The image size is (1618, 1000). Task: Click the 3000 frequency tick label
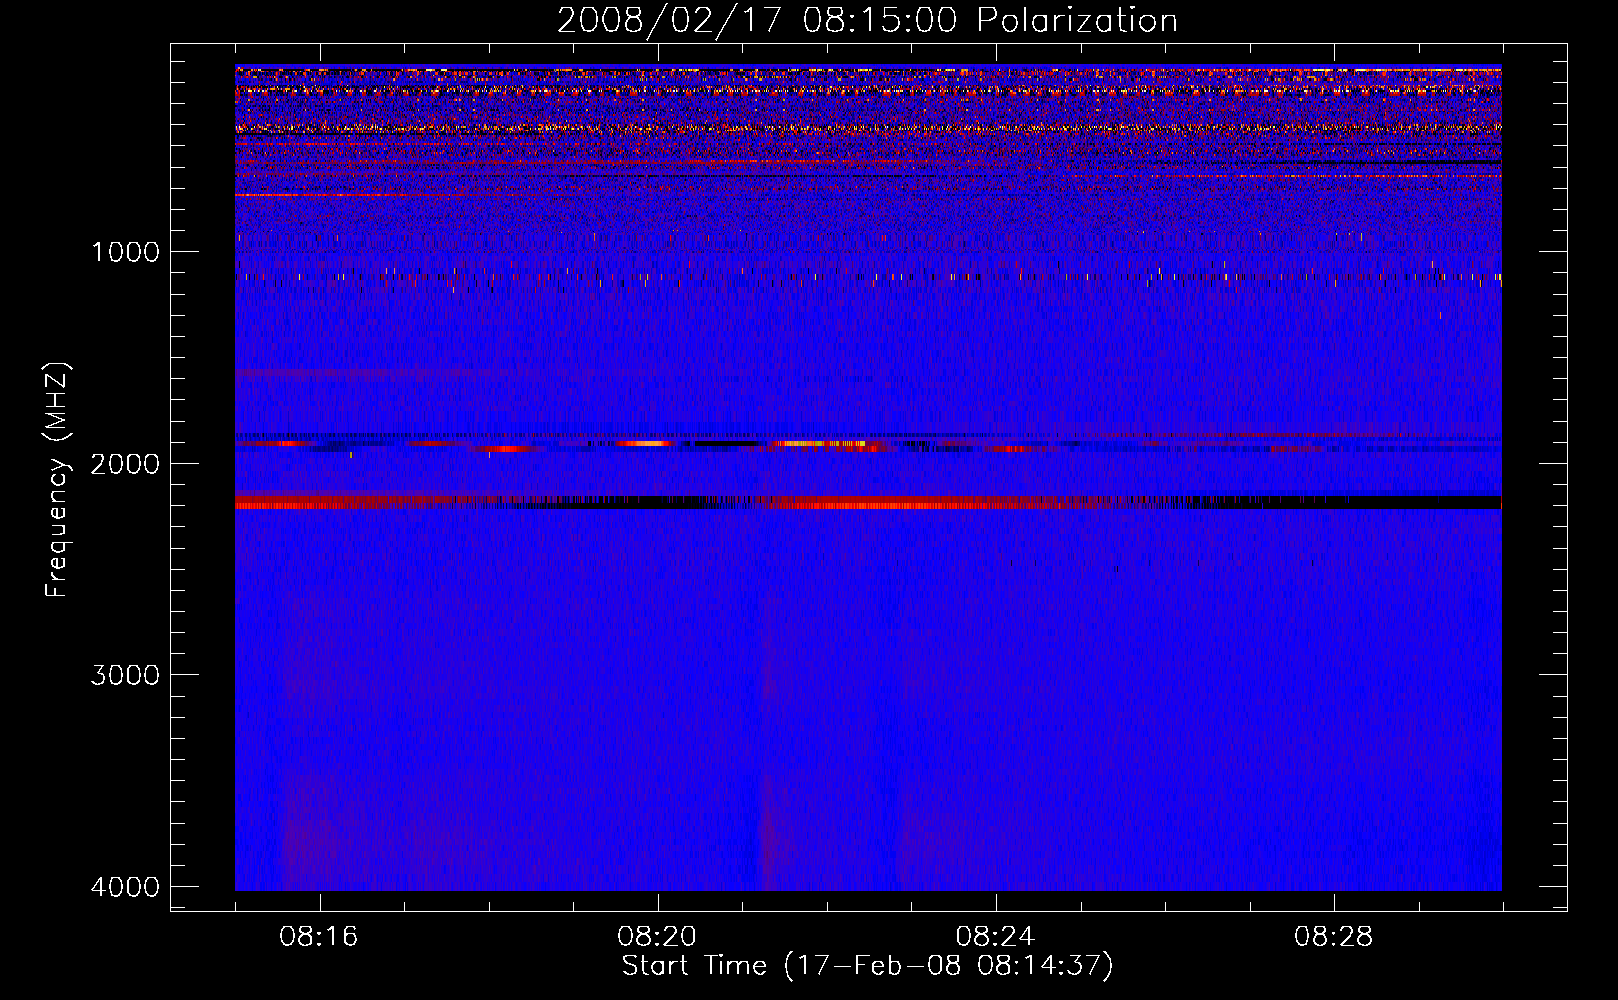pos(125,675)
